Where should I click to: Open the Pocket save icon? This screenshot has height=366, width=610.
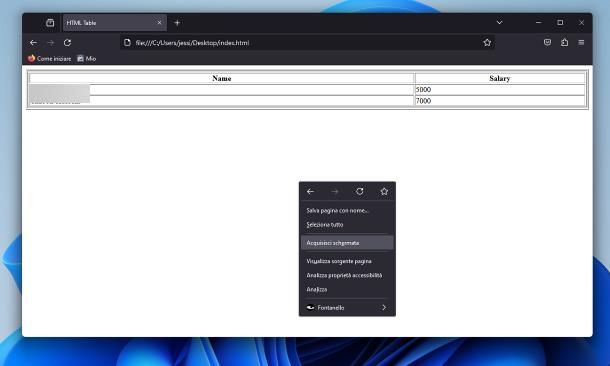547,42
